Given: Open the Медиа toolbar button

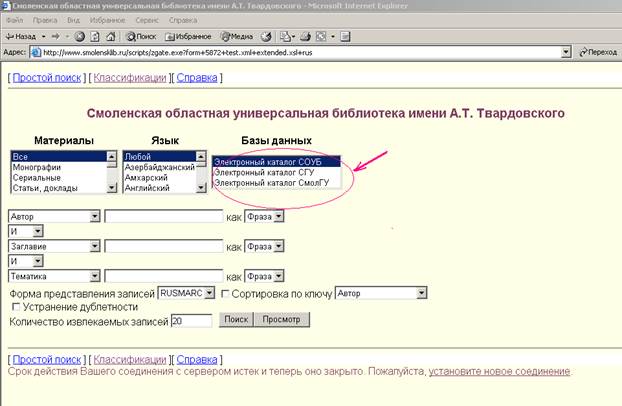Looking at the screenshot, I should click(x=237, y=37).
